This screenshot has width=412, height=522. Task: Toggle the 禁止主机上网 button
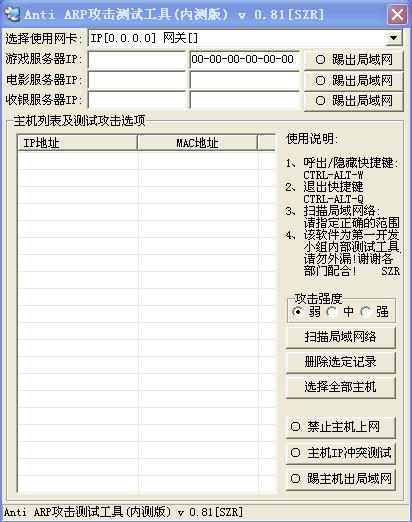click(x=340, y=427)
